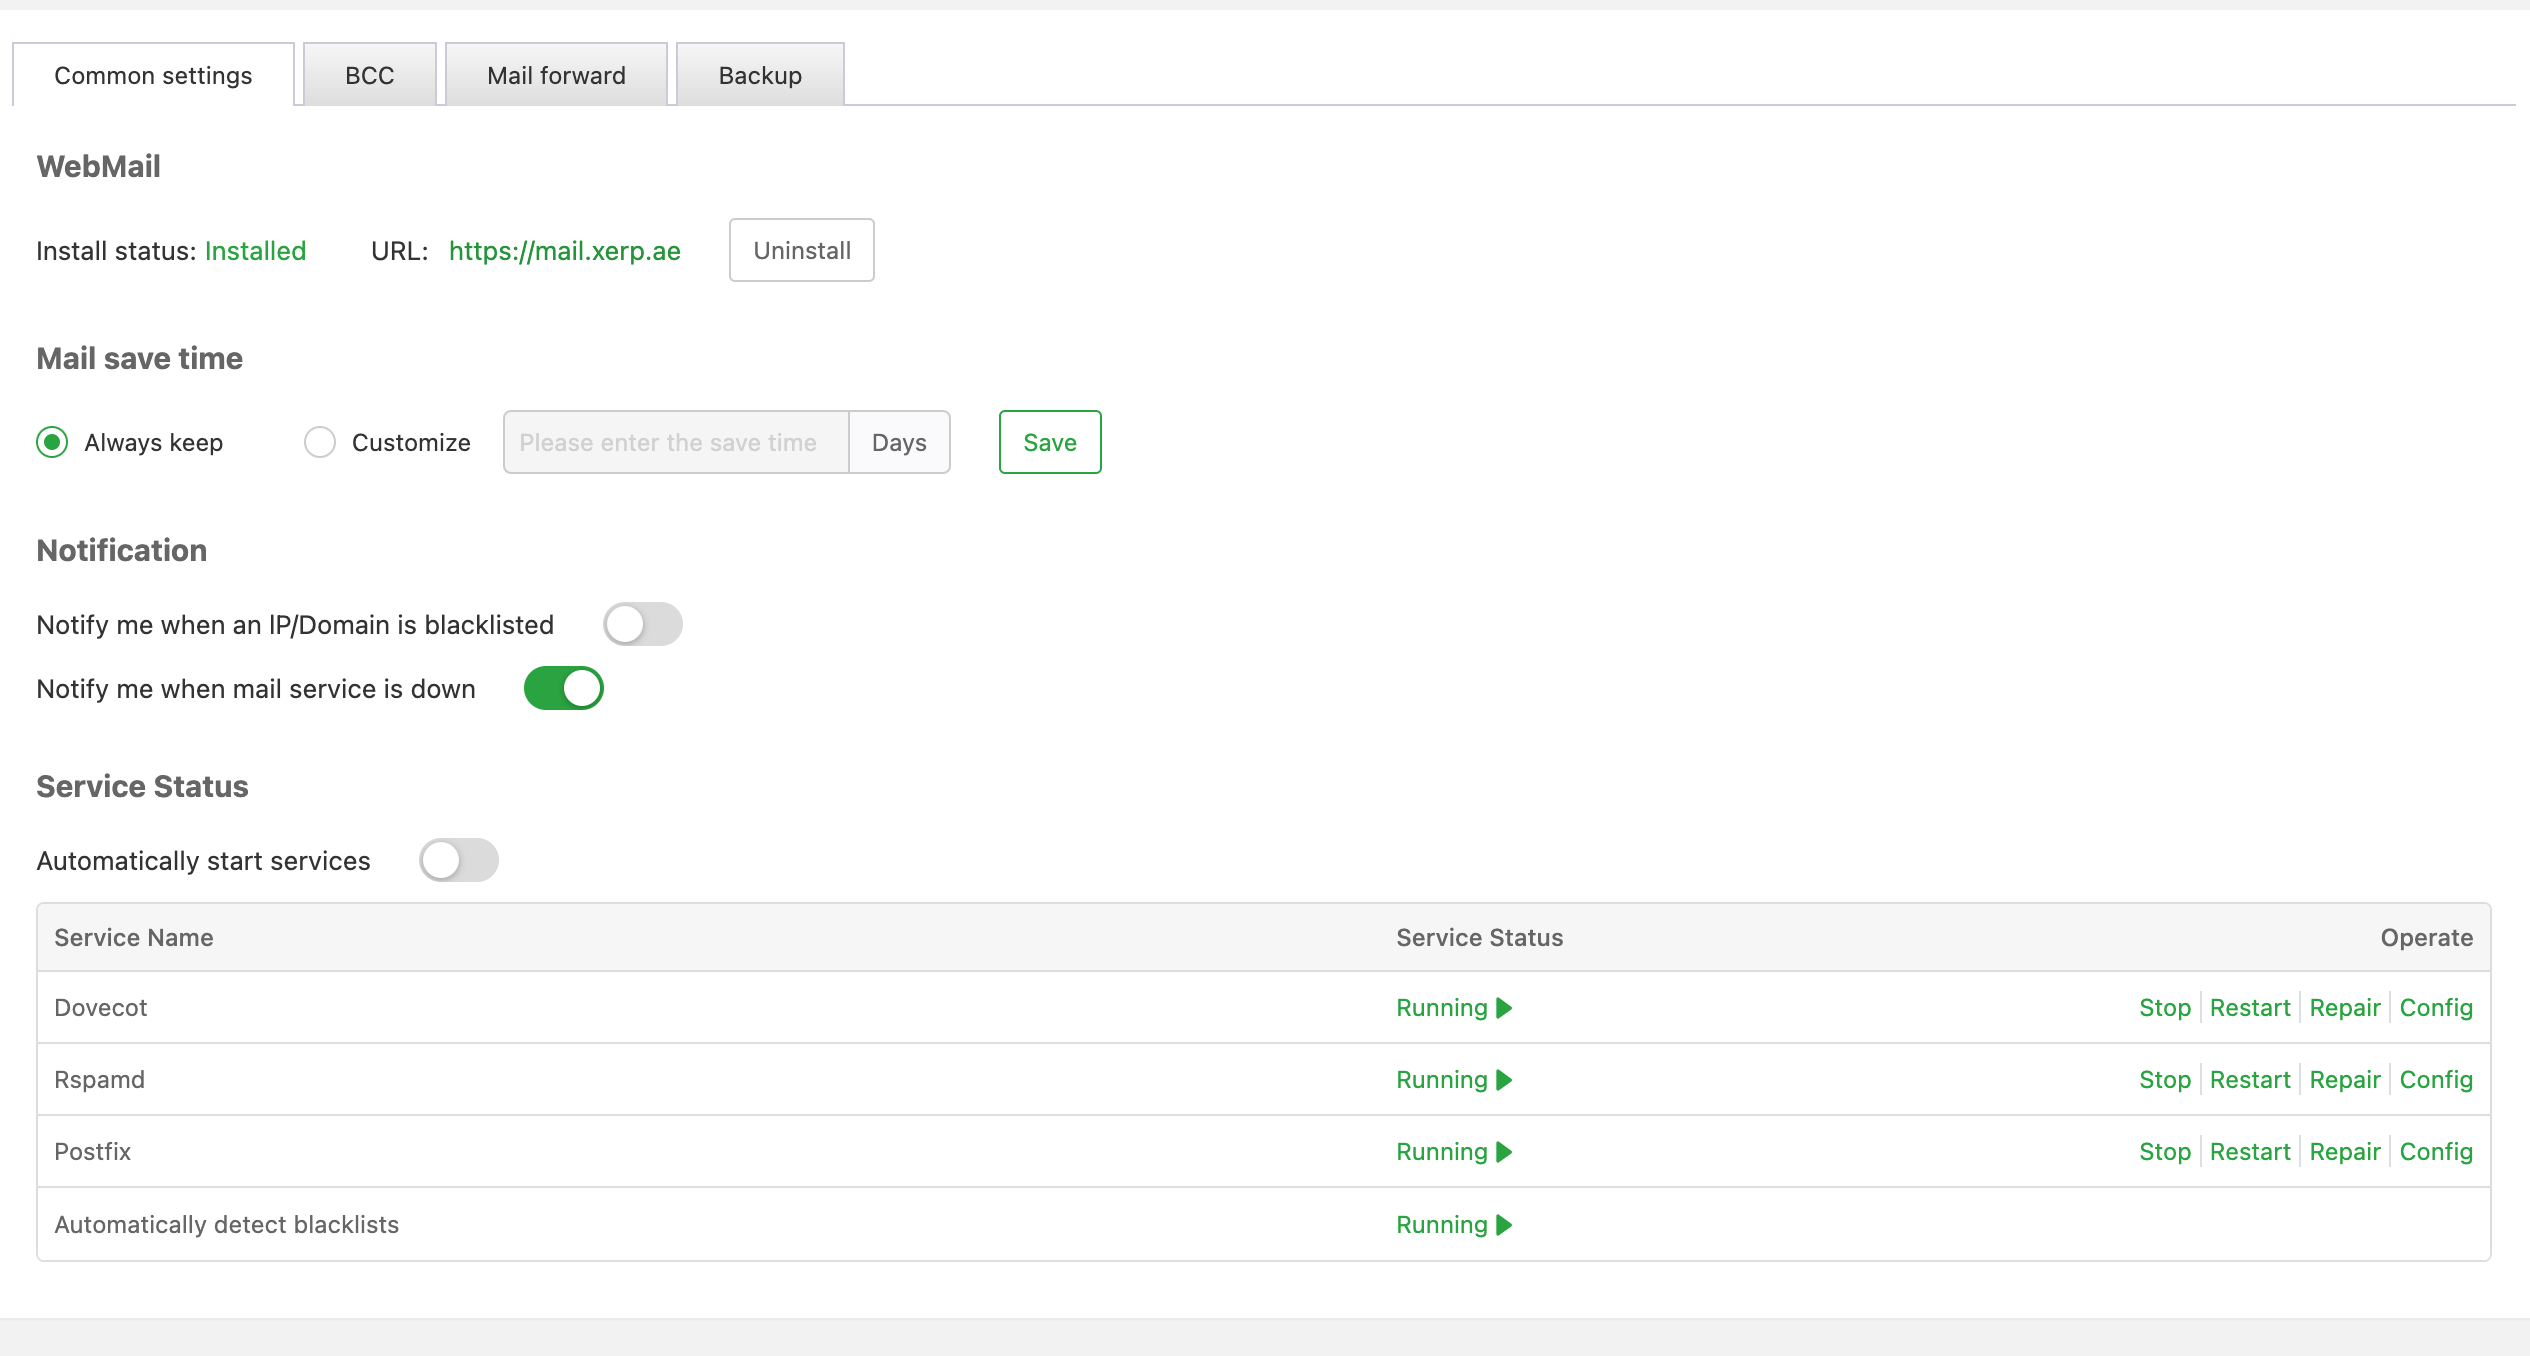Enable IP/Domain blacklisted notification toggle

642,625
